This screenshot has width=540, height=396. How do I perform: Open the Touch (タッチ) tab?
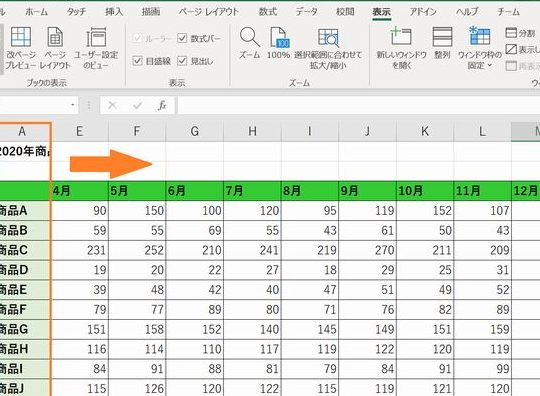pos(76,12)
